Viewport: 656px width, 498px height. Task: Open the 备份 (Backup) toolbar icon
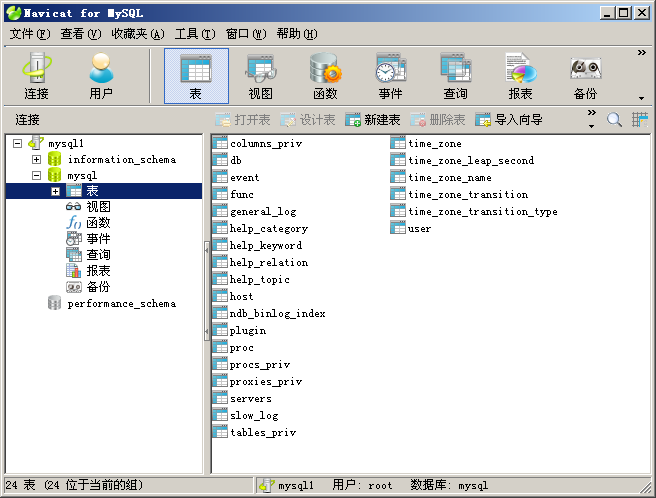coord(585,76)
